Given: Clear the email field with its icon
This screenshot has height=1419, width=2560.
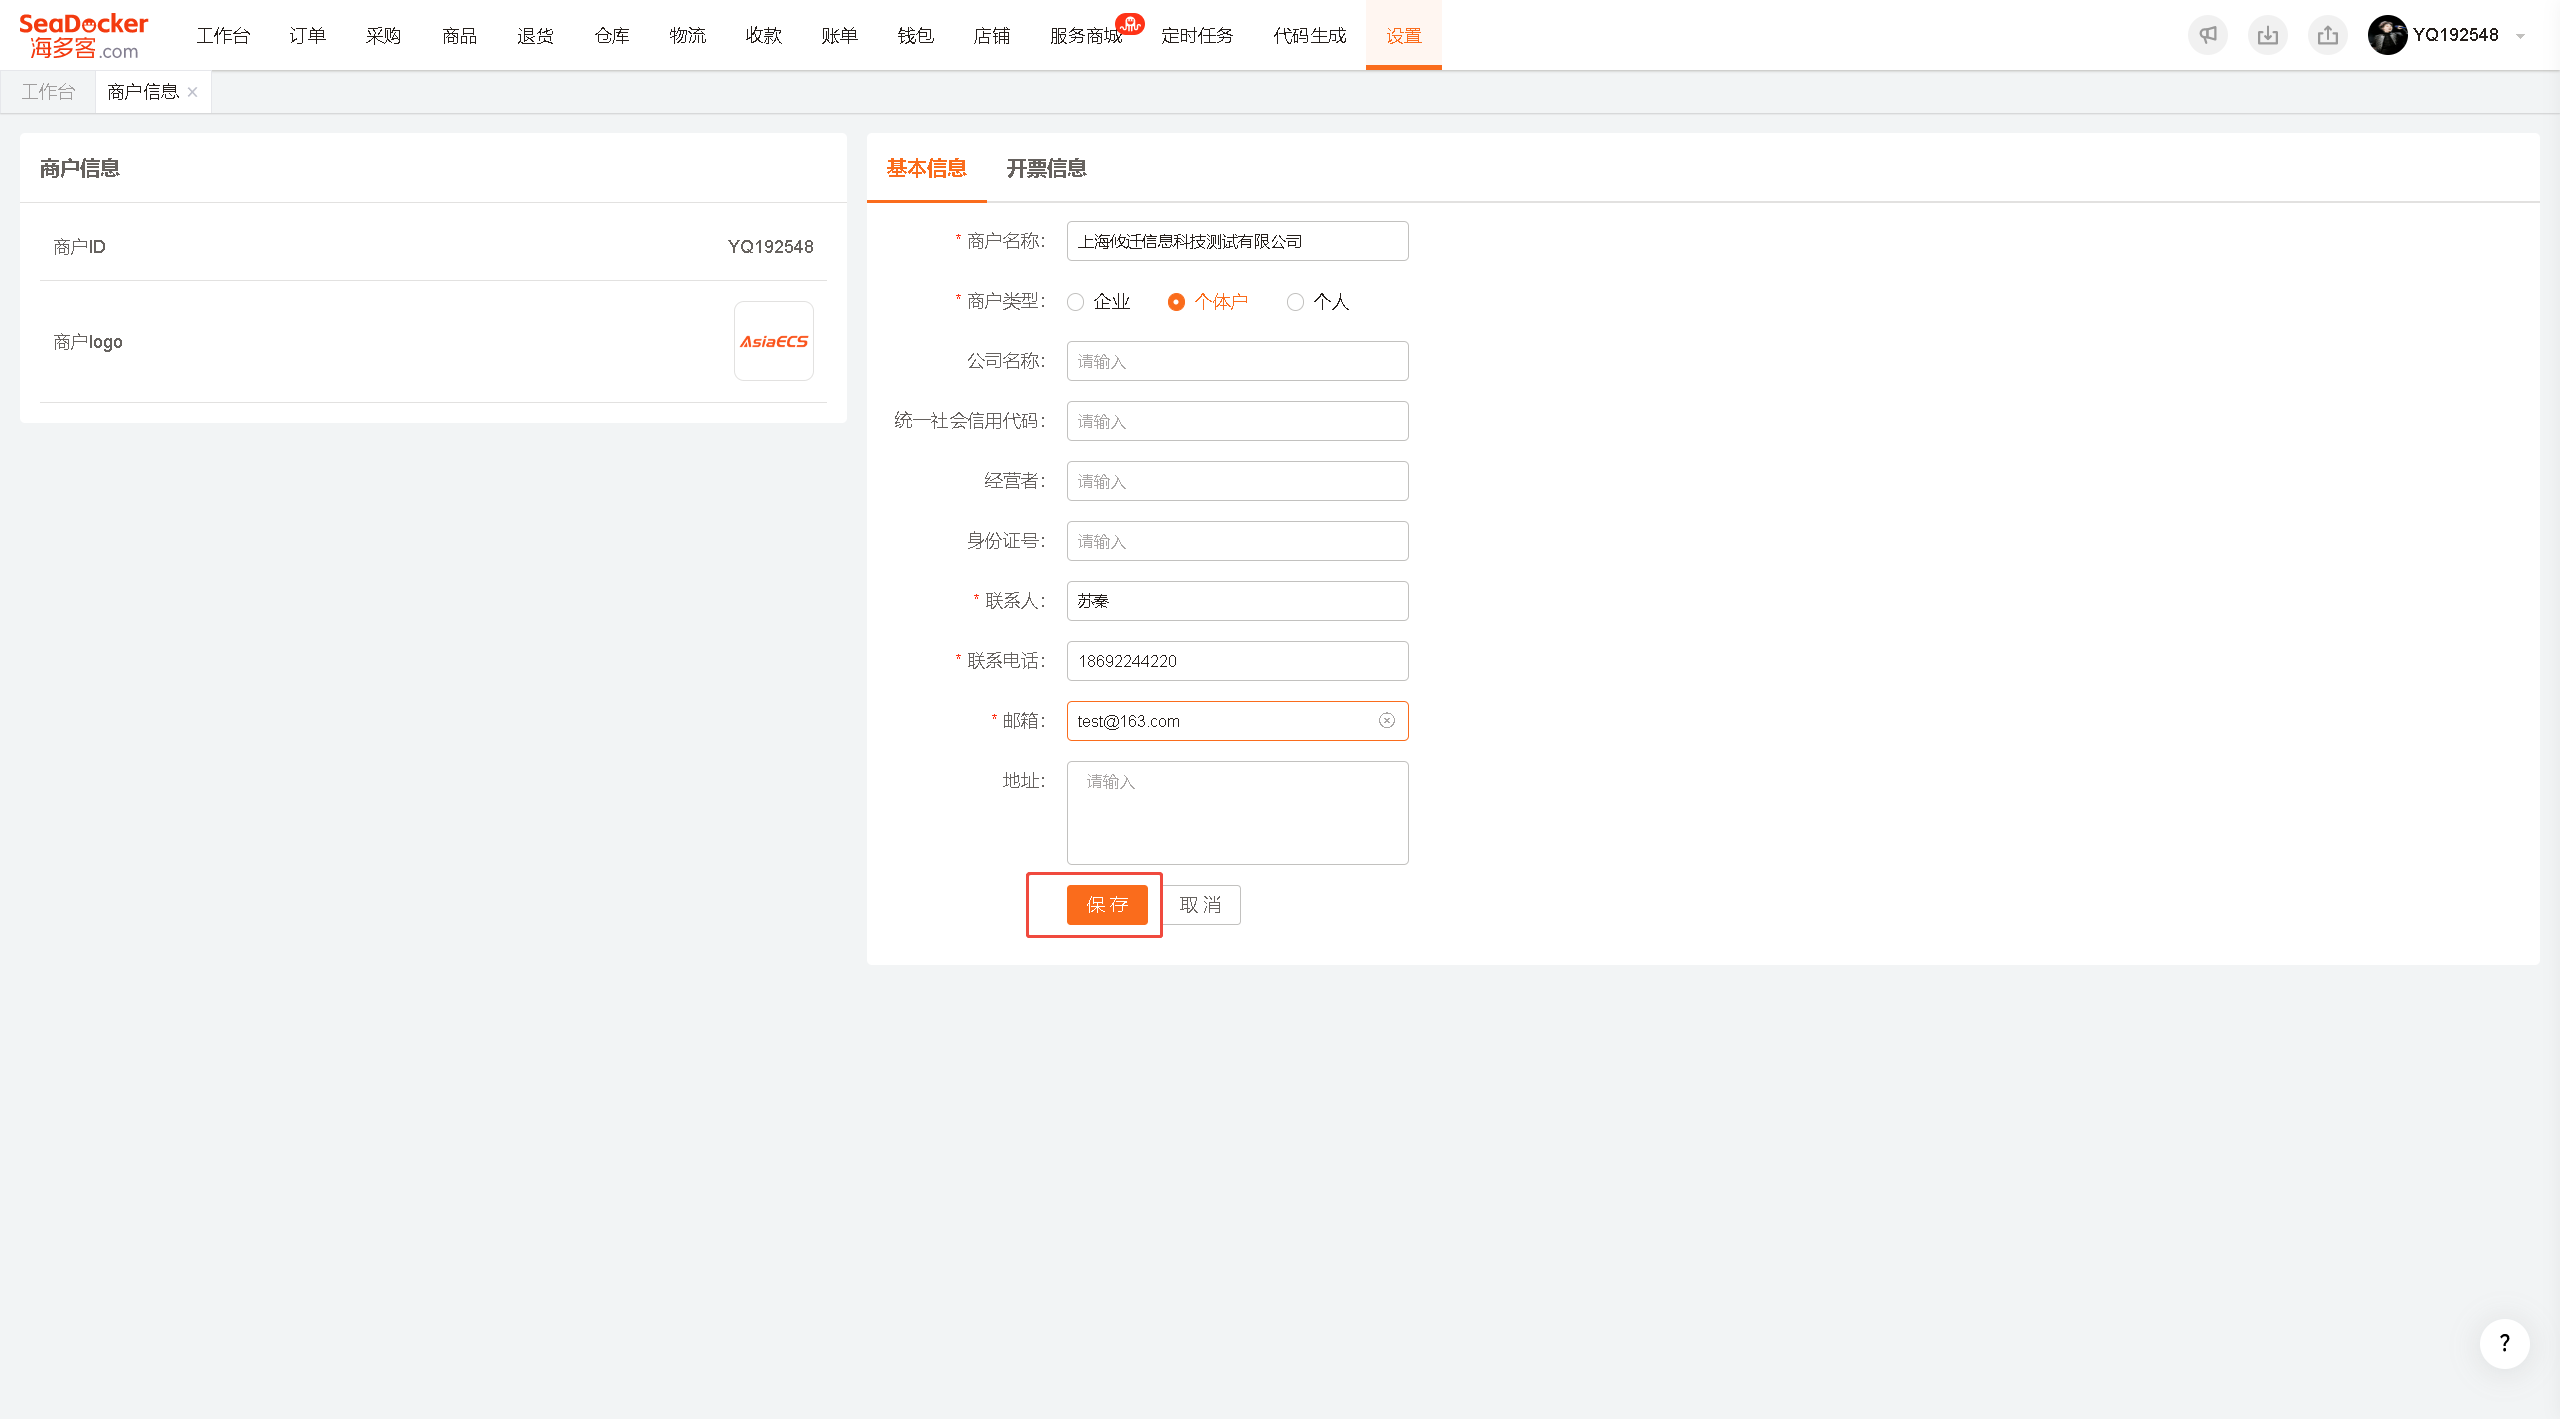Looking at the screenshot, I should pos(1387,720).
